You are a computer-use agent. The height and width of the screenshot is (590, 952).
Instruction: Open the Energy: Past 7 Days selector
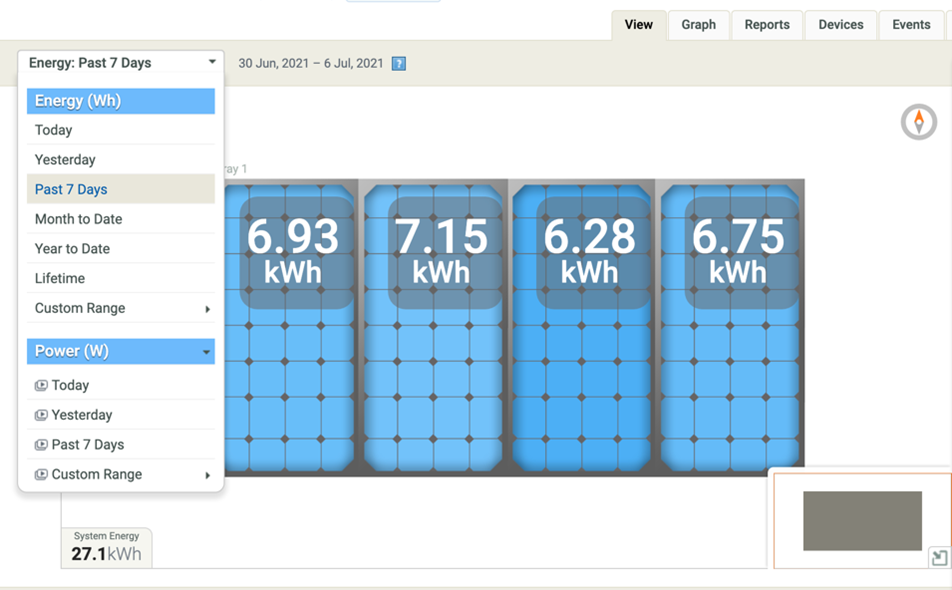(x=120, y=62)
